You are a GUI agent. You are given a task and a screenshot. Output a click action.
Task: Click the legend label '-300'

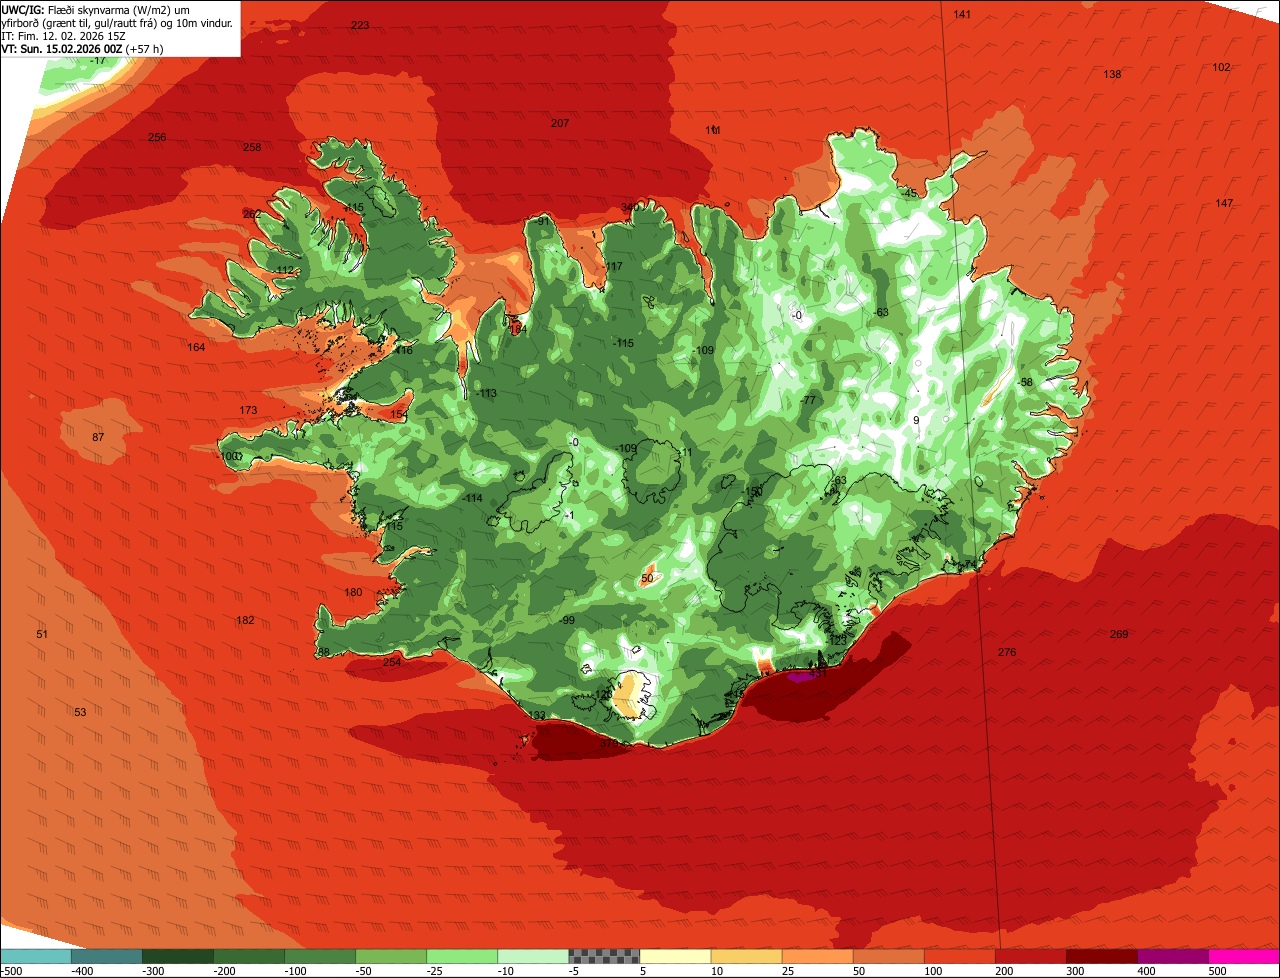click(x=152, y=970)
